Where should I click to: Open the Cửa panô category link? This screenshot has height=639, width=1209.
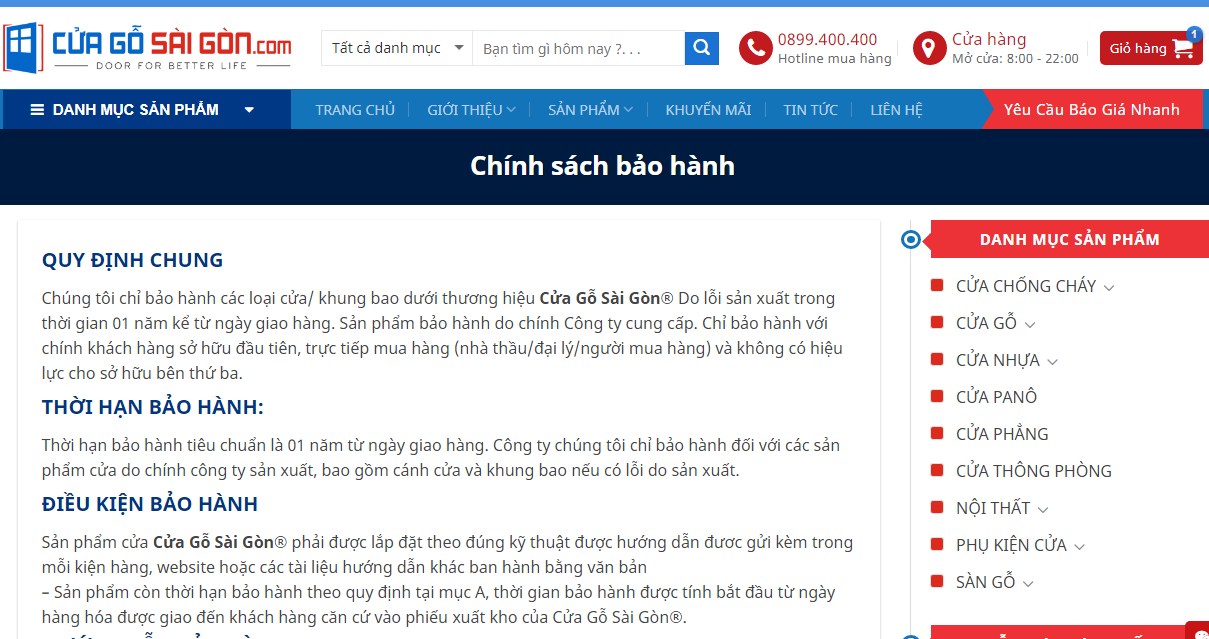click(x=996, y=397)
